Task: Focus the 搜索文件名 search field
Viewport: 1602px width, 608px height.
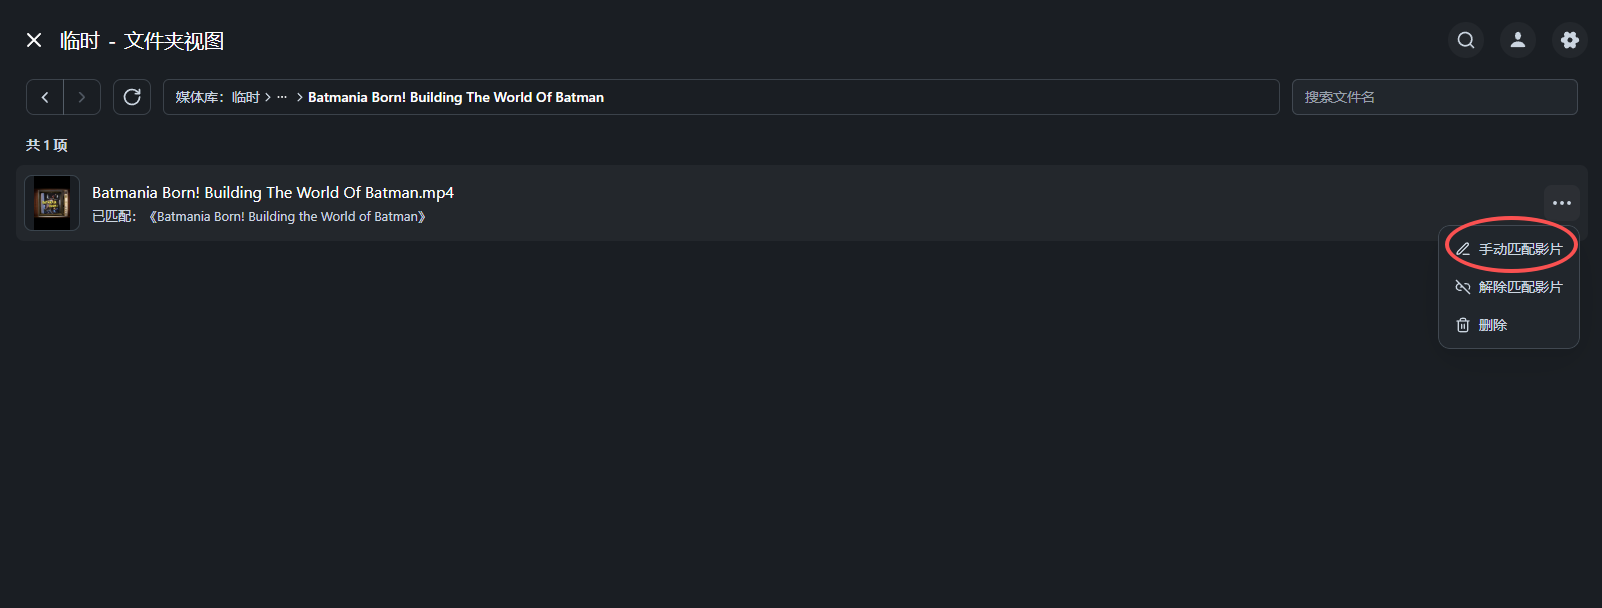Action: point(1434,97)
